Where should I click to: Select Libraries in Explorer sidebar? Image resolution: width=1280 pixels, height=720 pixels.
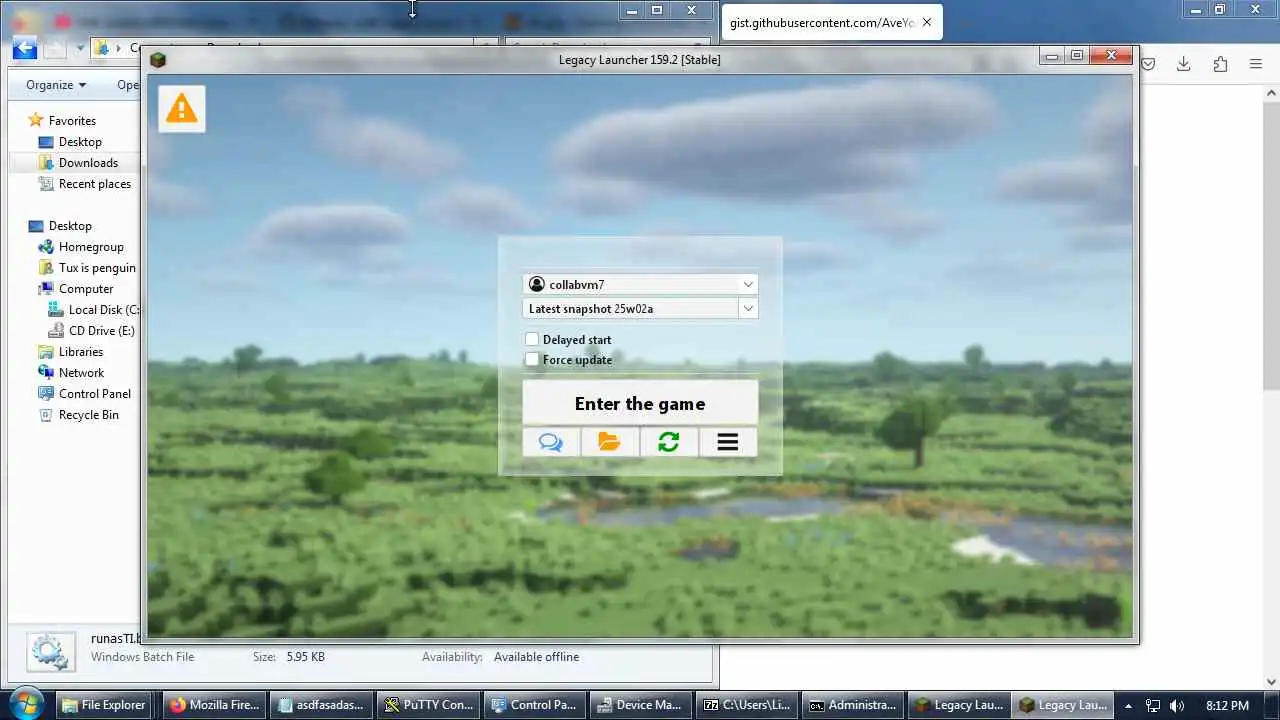81,352
